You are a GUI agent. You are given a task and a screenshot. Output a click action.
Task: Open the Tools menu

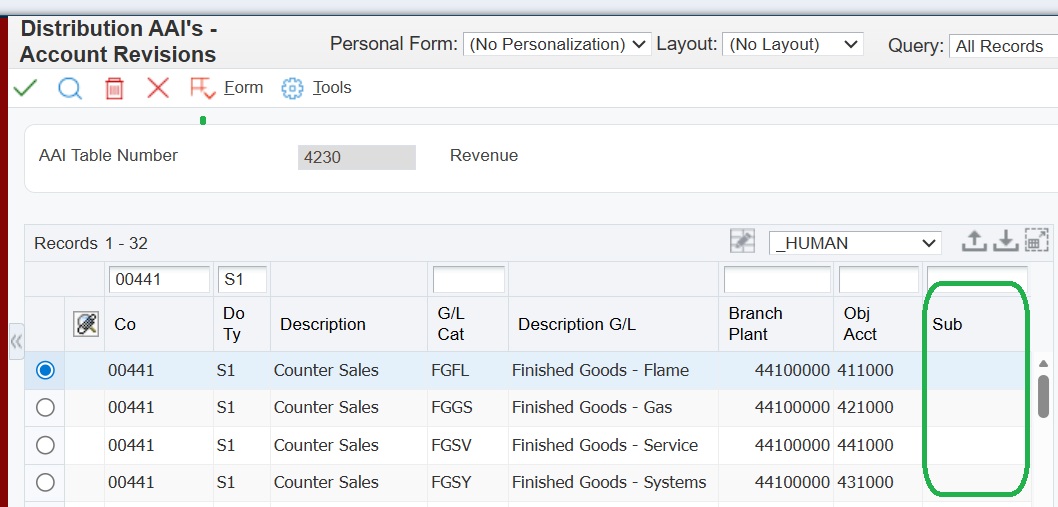click(x=332, y=88)
